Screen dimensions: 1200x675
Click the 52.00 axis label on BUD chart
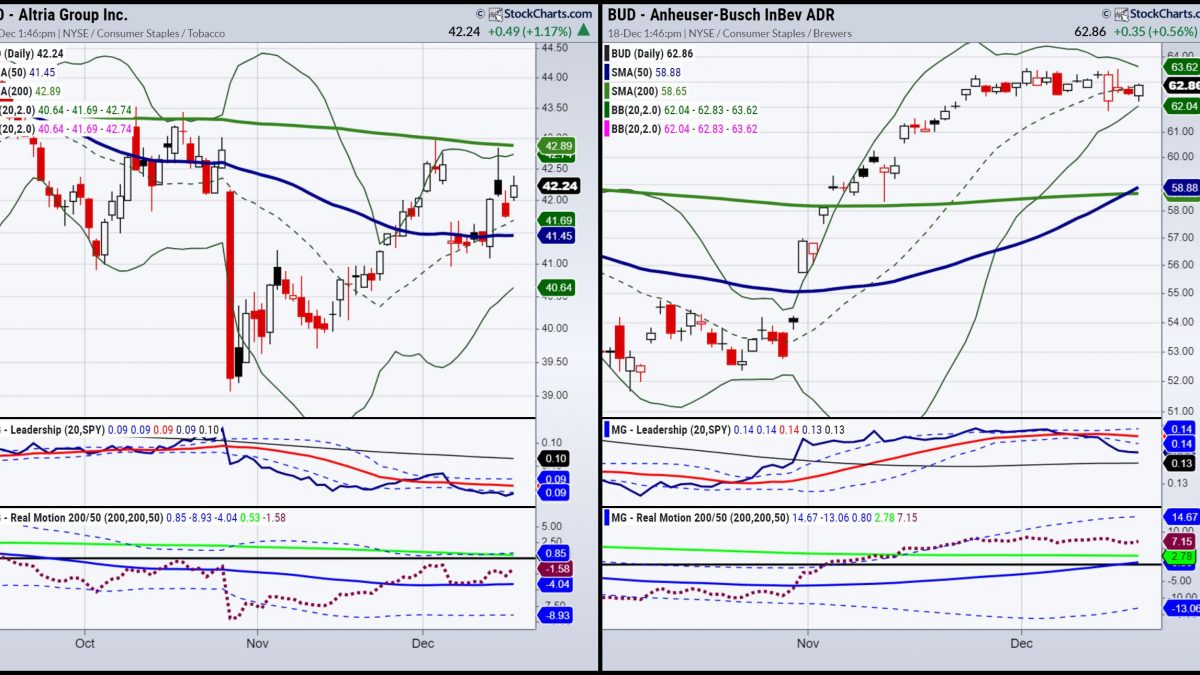[x=1182, y=380]
